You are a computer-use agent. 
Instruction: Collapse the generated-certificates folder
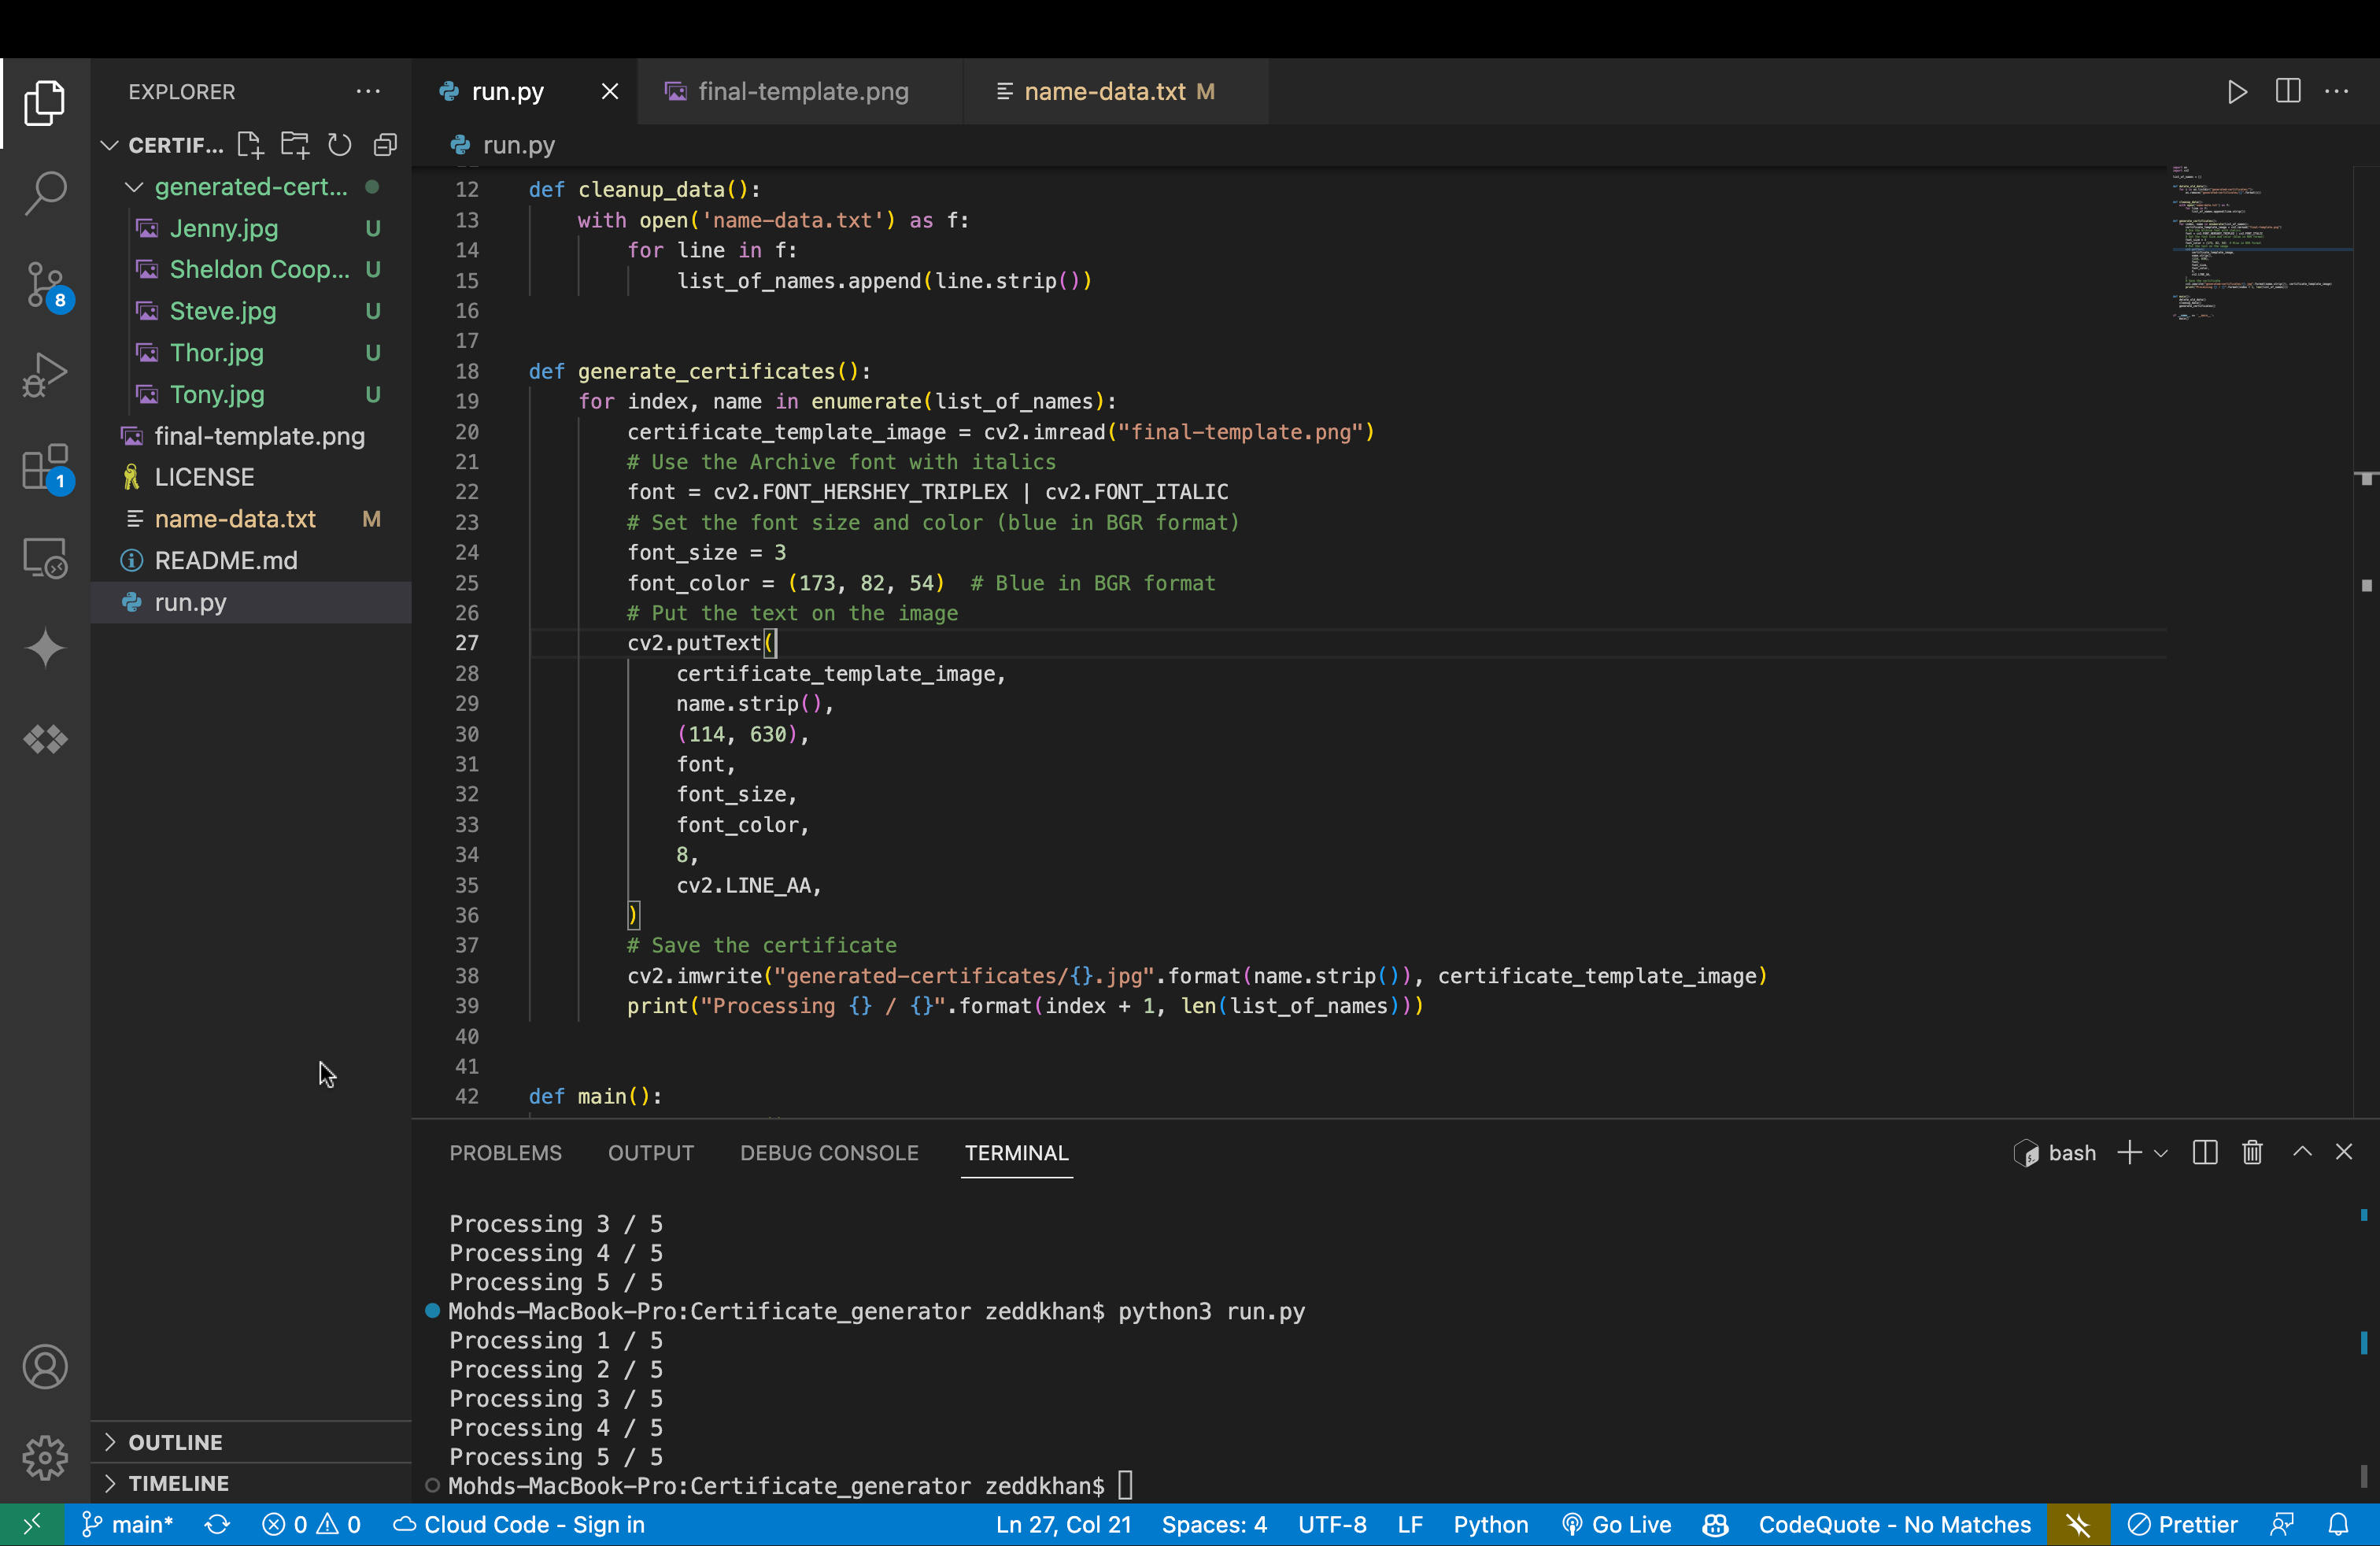(x=134, y=187)
